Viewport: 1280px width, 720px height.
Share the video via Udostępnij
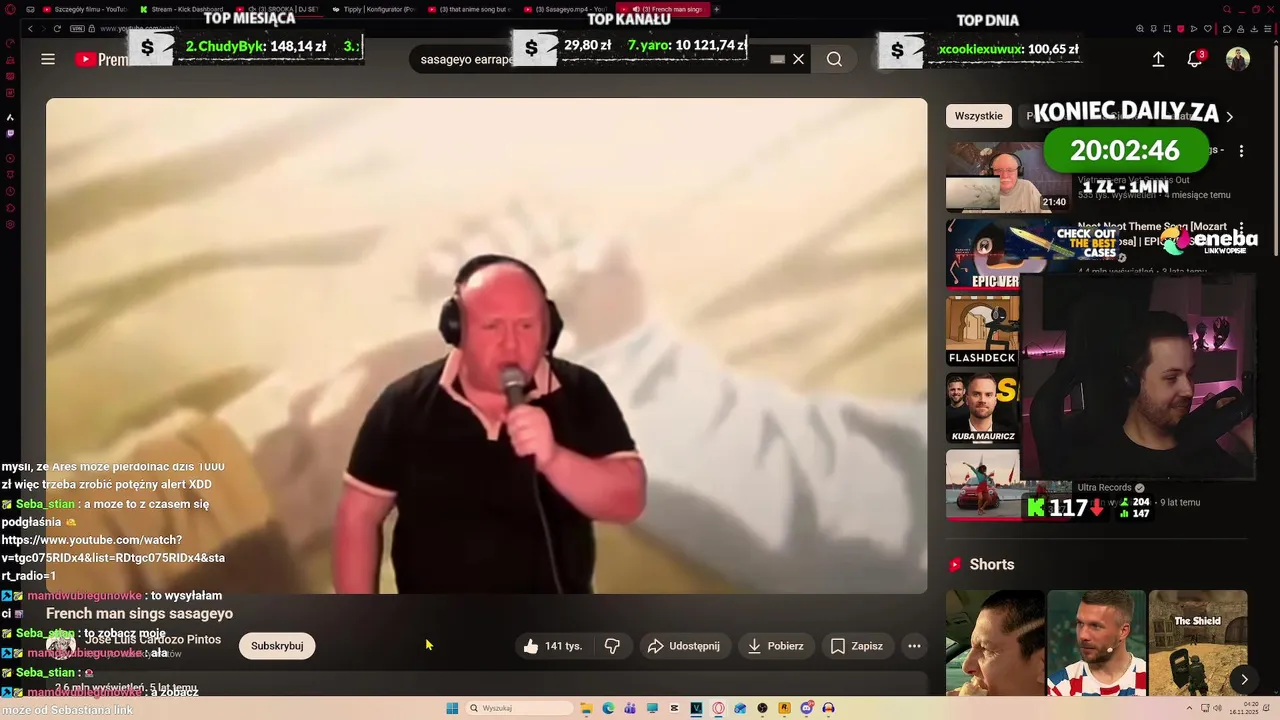click(x=684, y=646)
